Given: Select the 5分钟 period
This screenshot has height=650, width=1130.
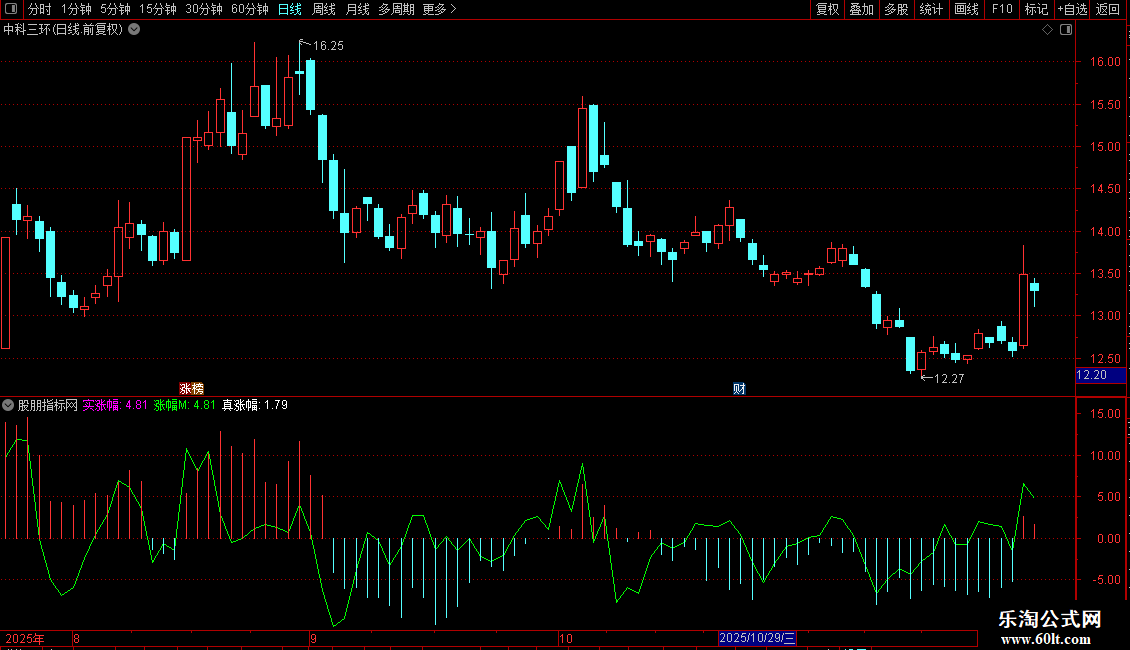Looking at the screenshot, I should pos(115,9).
